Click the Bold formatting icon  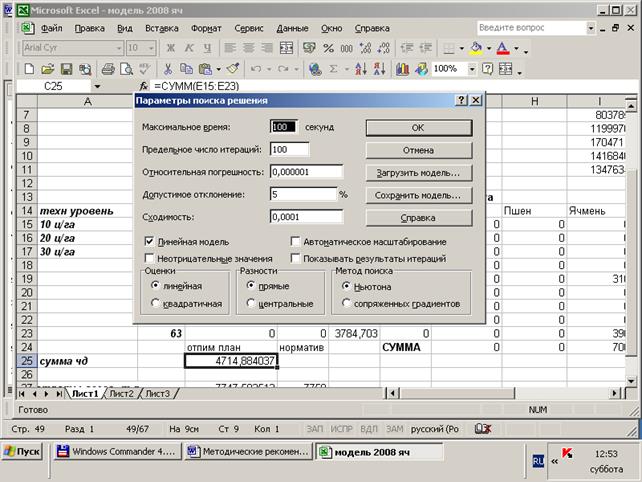click(171, 48)
